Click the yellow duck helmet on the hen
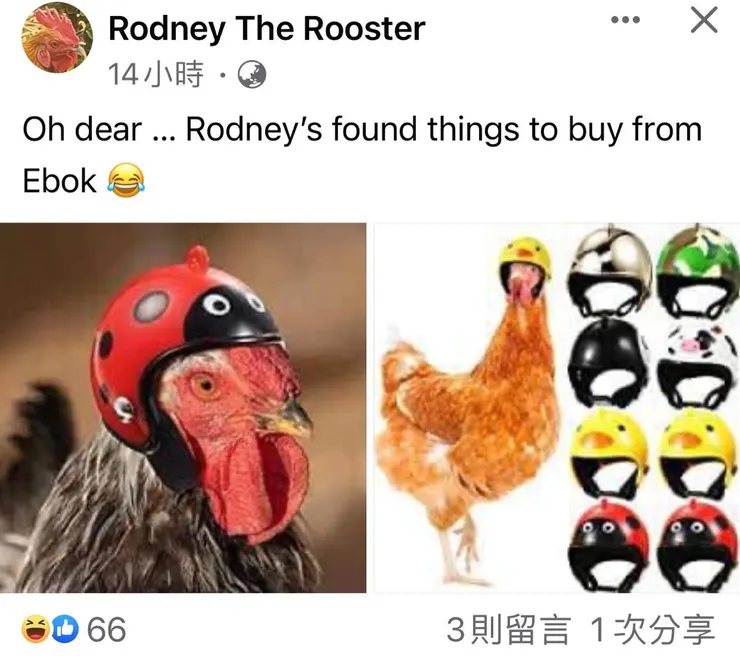The image size is (740, 661). tap(525, 263)
